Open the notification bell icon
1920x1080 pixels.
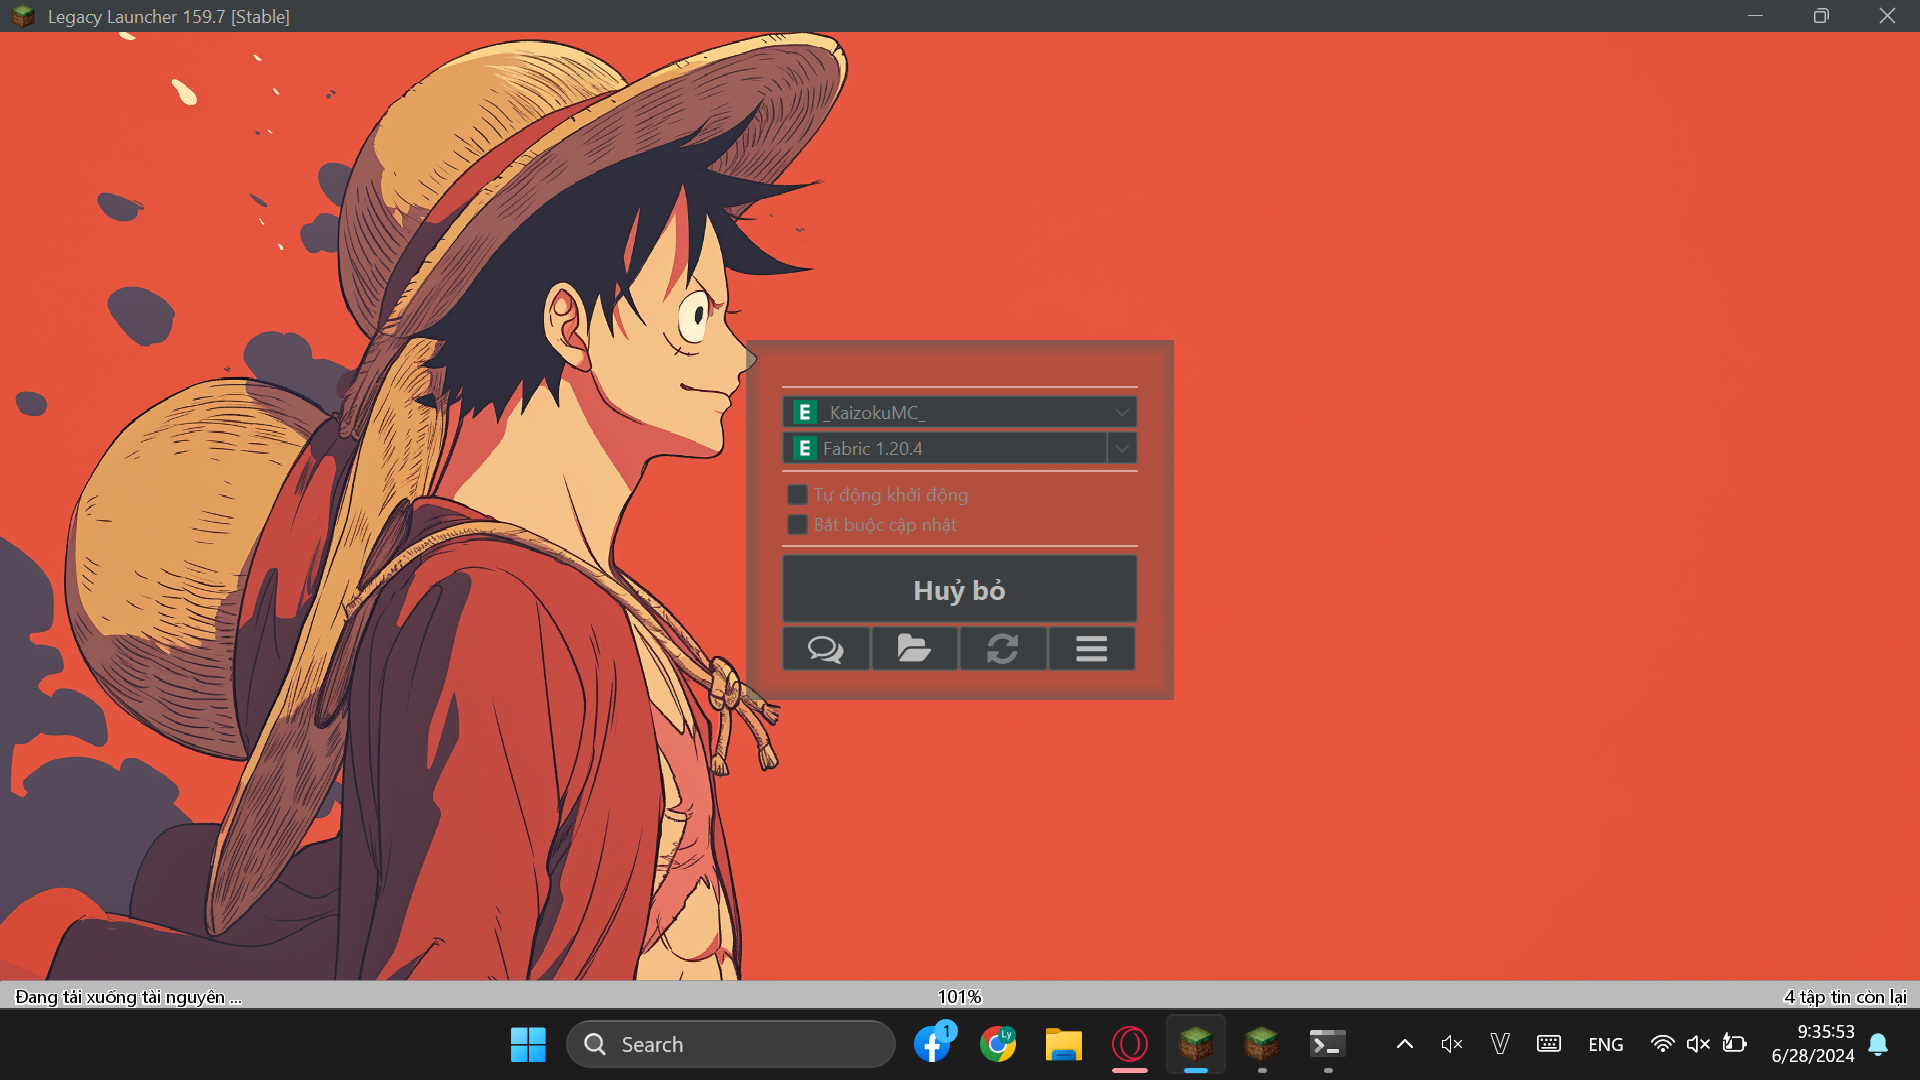coord(1879,1044)
